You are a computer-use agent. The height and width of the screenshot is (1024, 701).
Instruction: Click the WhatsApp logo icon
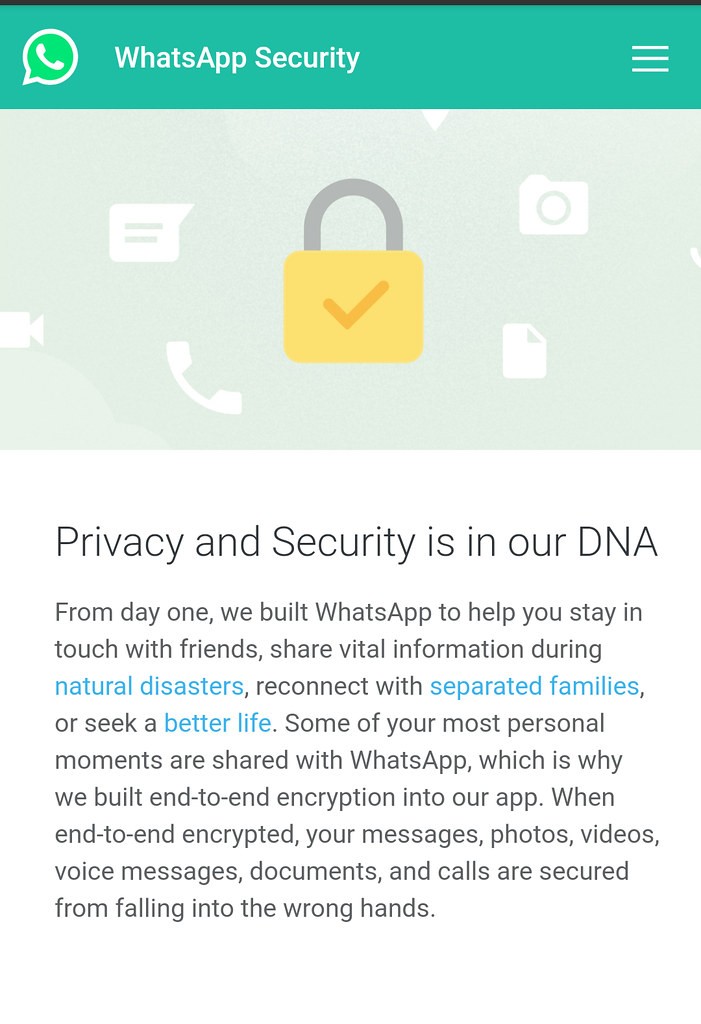point(50,57)
